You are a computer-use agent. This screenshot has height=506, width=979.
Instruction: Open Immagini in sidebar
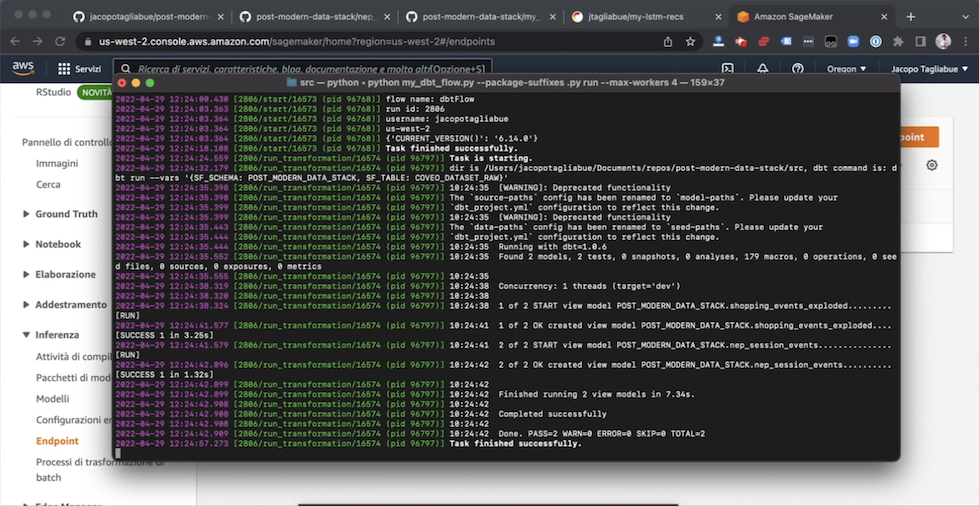(57, 163)
